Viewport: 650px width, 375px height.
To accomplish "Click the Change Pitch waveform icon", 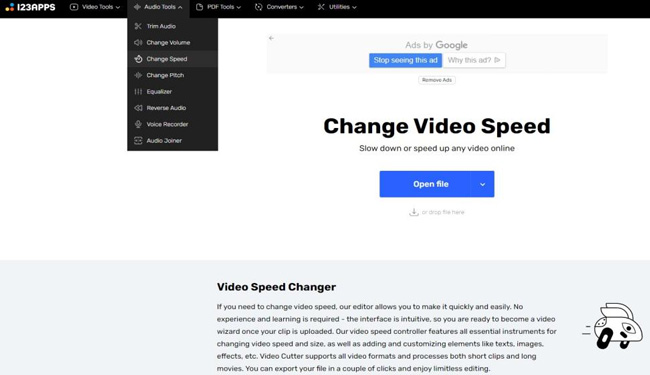I will [x=138, y=75].
